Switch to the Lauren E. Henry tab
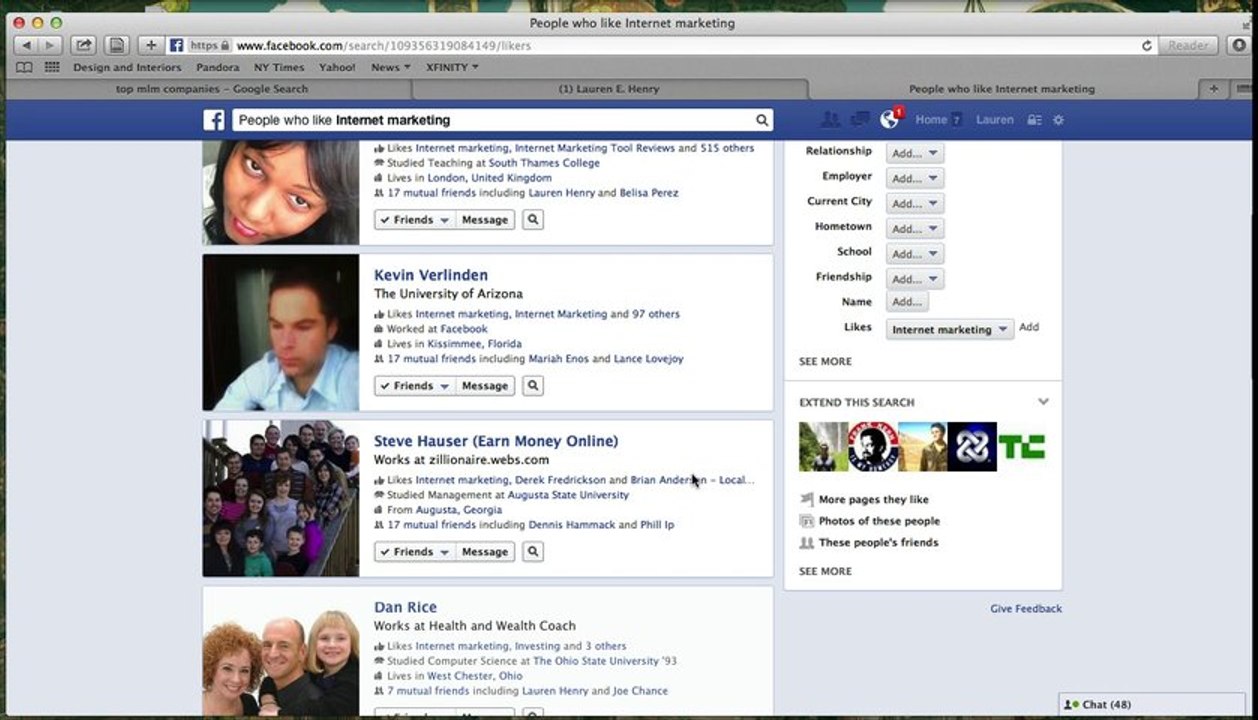This screenshot has height=720, width=1258. click(608, 89)
